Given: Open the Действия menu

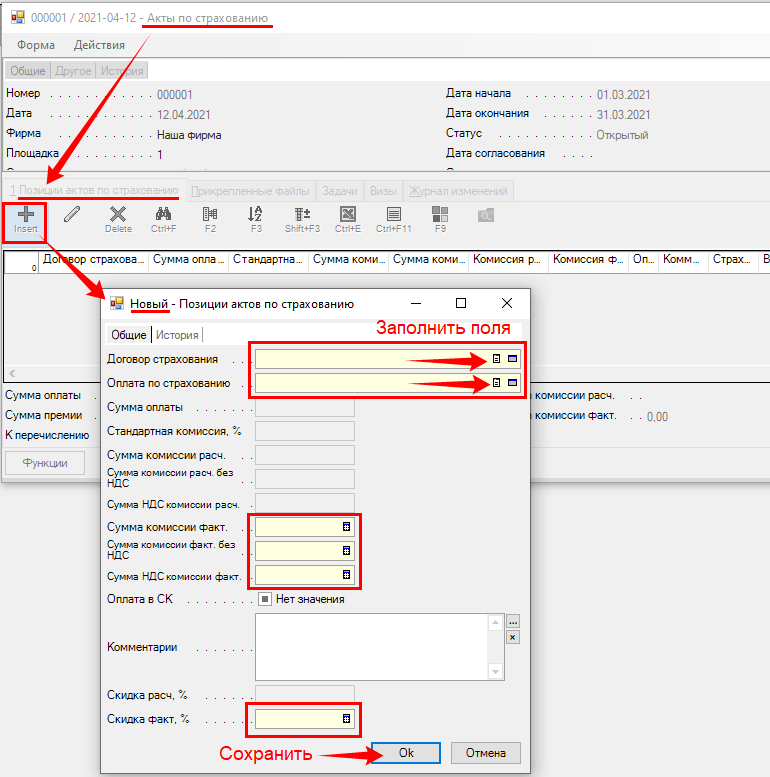Looking at the screenshot, I should [99, 45].
